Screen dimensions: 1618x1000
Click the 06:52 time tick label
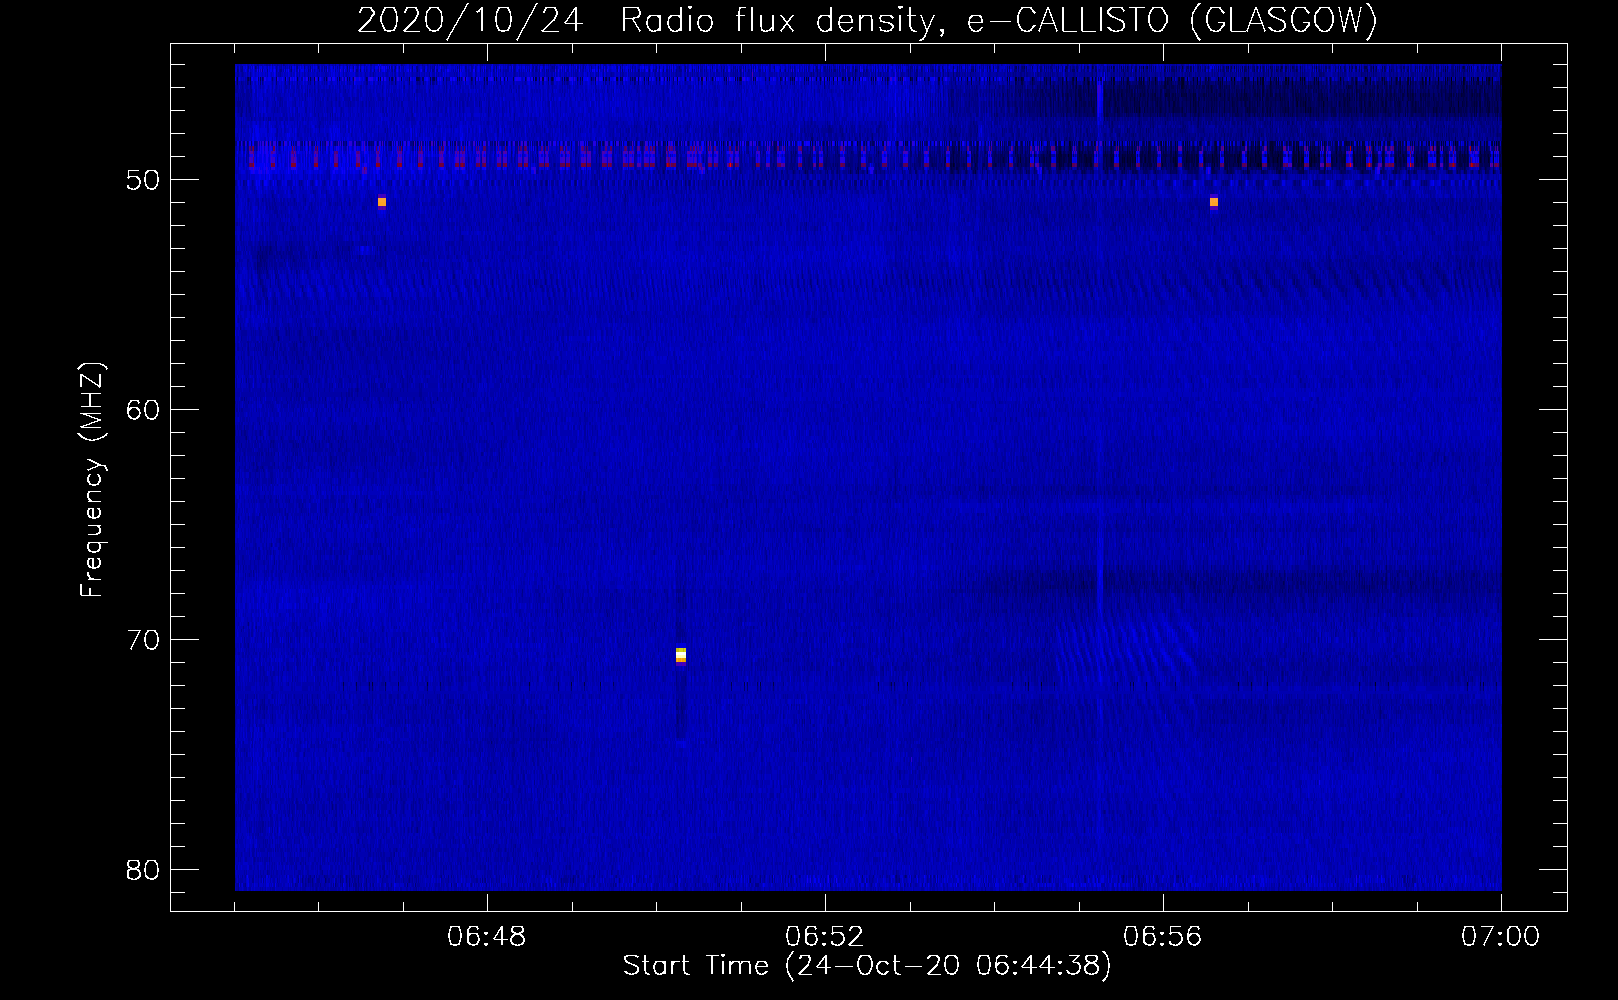click(x=825, y=938)
